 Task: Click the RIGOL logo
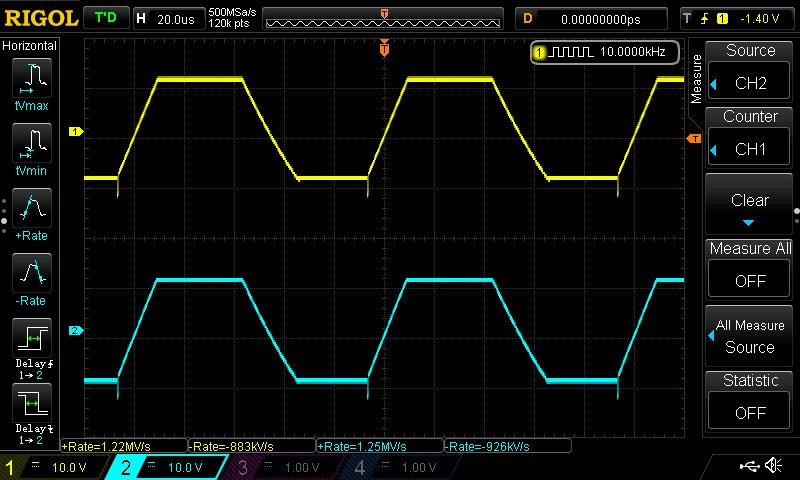pos(41,19)
